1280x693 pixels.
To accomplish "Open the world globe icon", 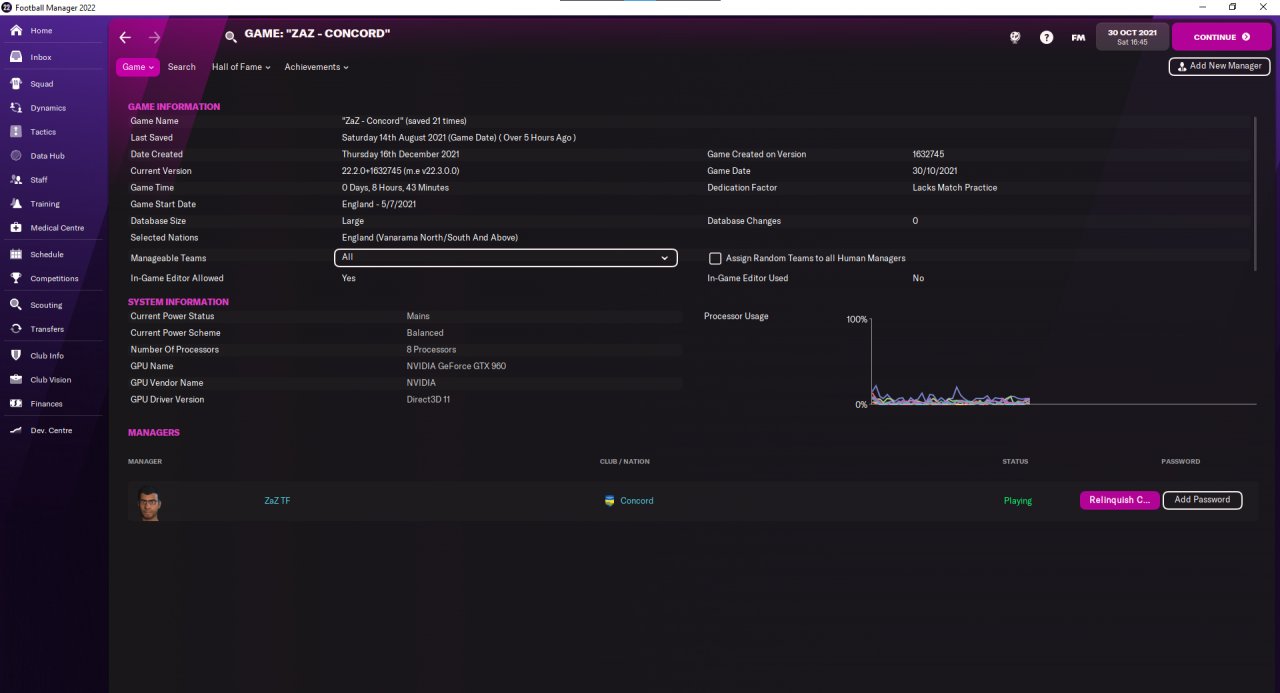I will pyautogui.click(x=1015, y=37).
